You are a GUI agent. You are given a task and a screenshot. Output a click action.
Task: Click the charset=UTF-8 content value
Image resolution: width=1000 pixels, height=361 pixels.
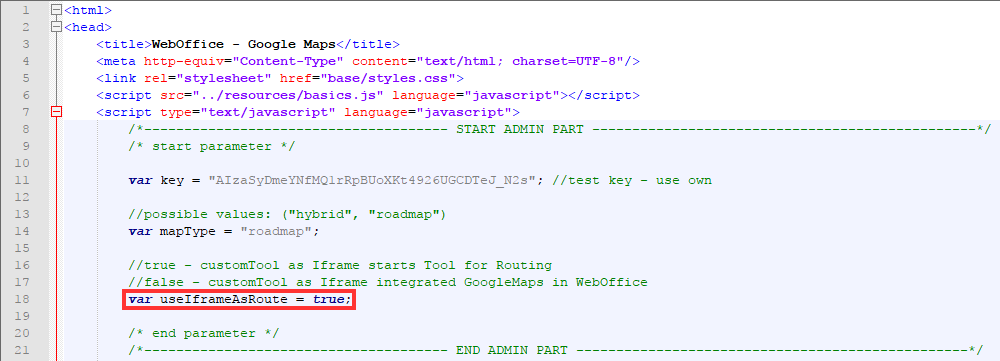click(x=568, y=61)
